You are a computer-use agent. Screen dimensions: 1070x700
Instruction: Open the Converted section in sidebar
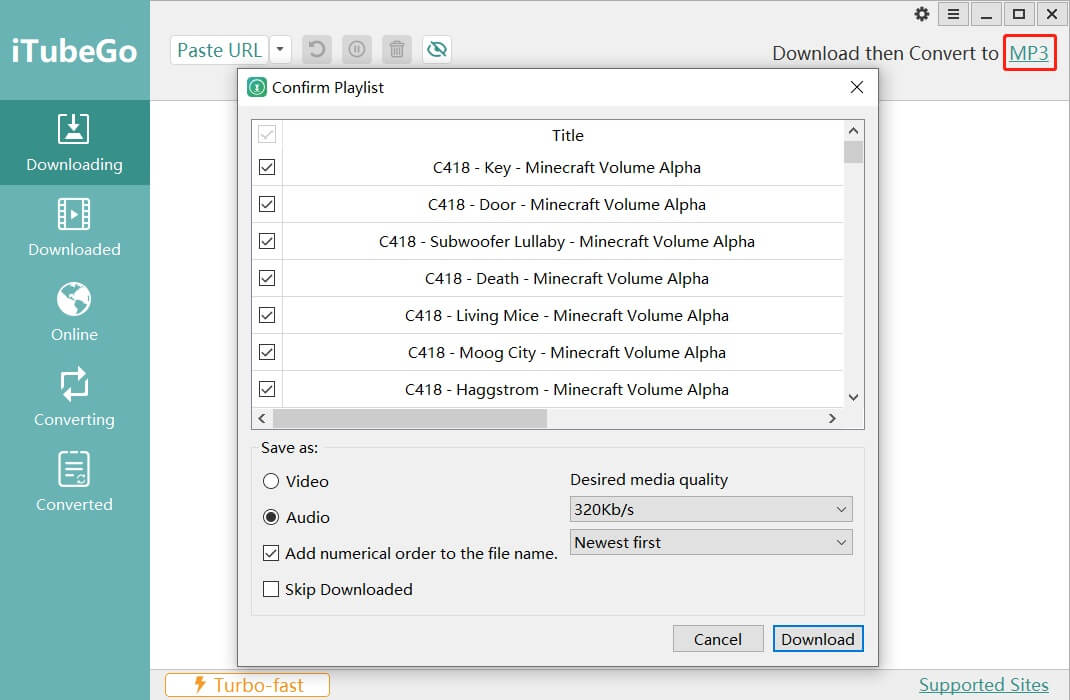click(x=74, y=482)
